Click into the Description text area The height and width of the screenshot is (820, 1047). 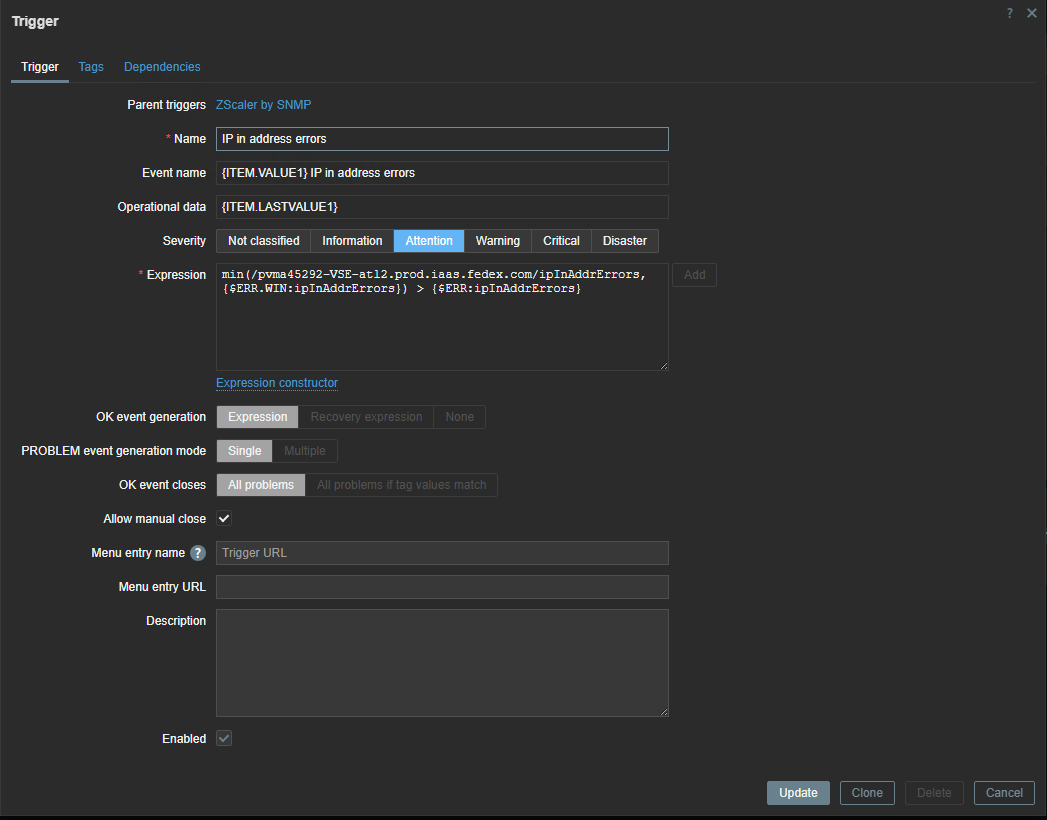pos(442,662)
